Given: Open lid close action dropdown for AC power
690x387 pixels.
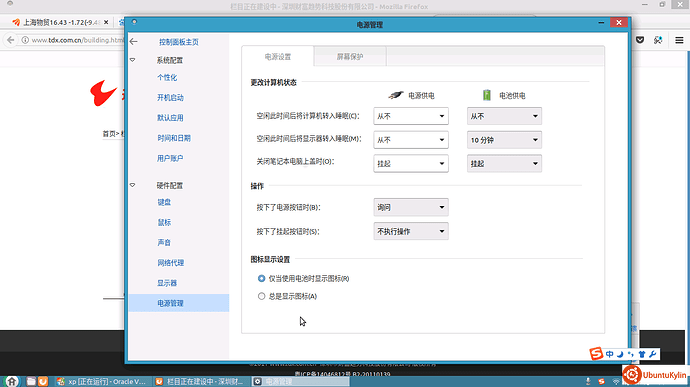Looking at the screenshot, I should (x=411, y=163).
